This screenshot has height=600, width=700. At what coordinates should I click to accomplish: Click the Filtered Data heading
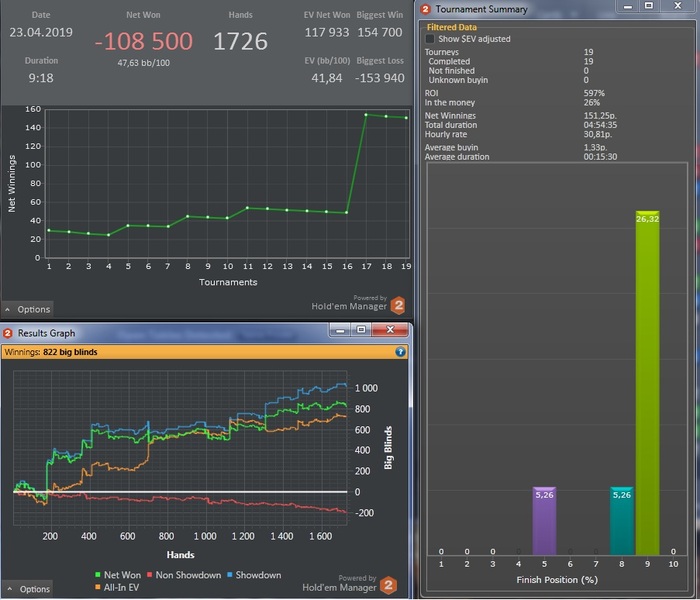pyautogui.click(x=451, y=27)
